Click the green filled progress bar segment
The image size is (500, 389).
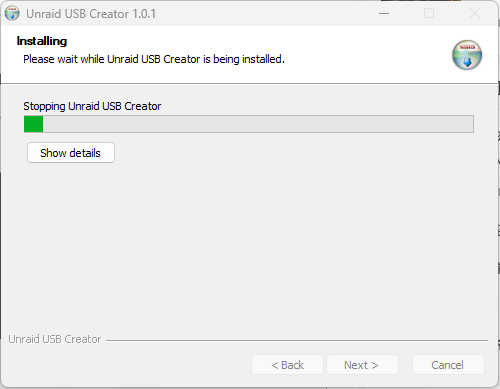33,124
